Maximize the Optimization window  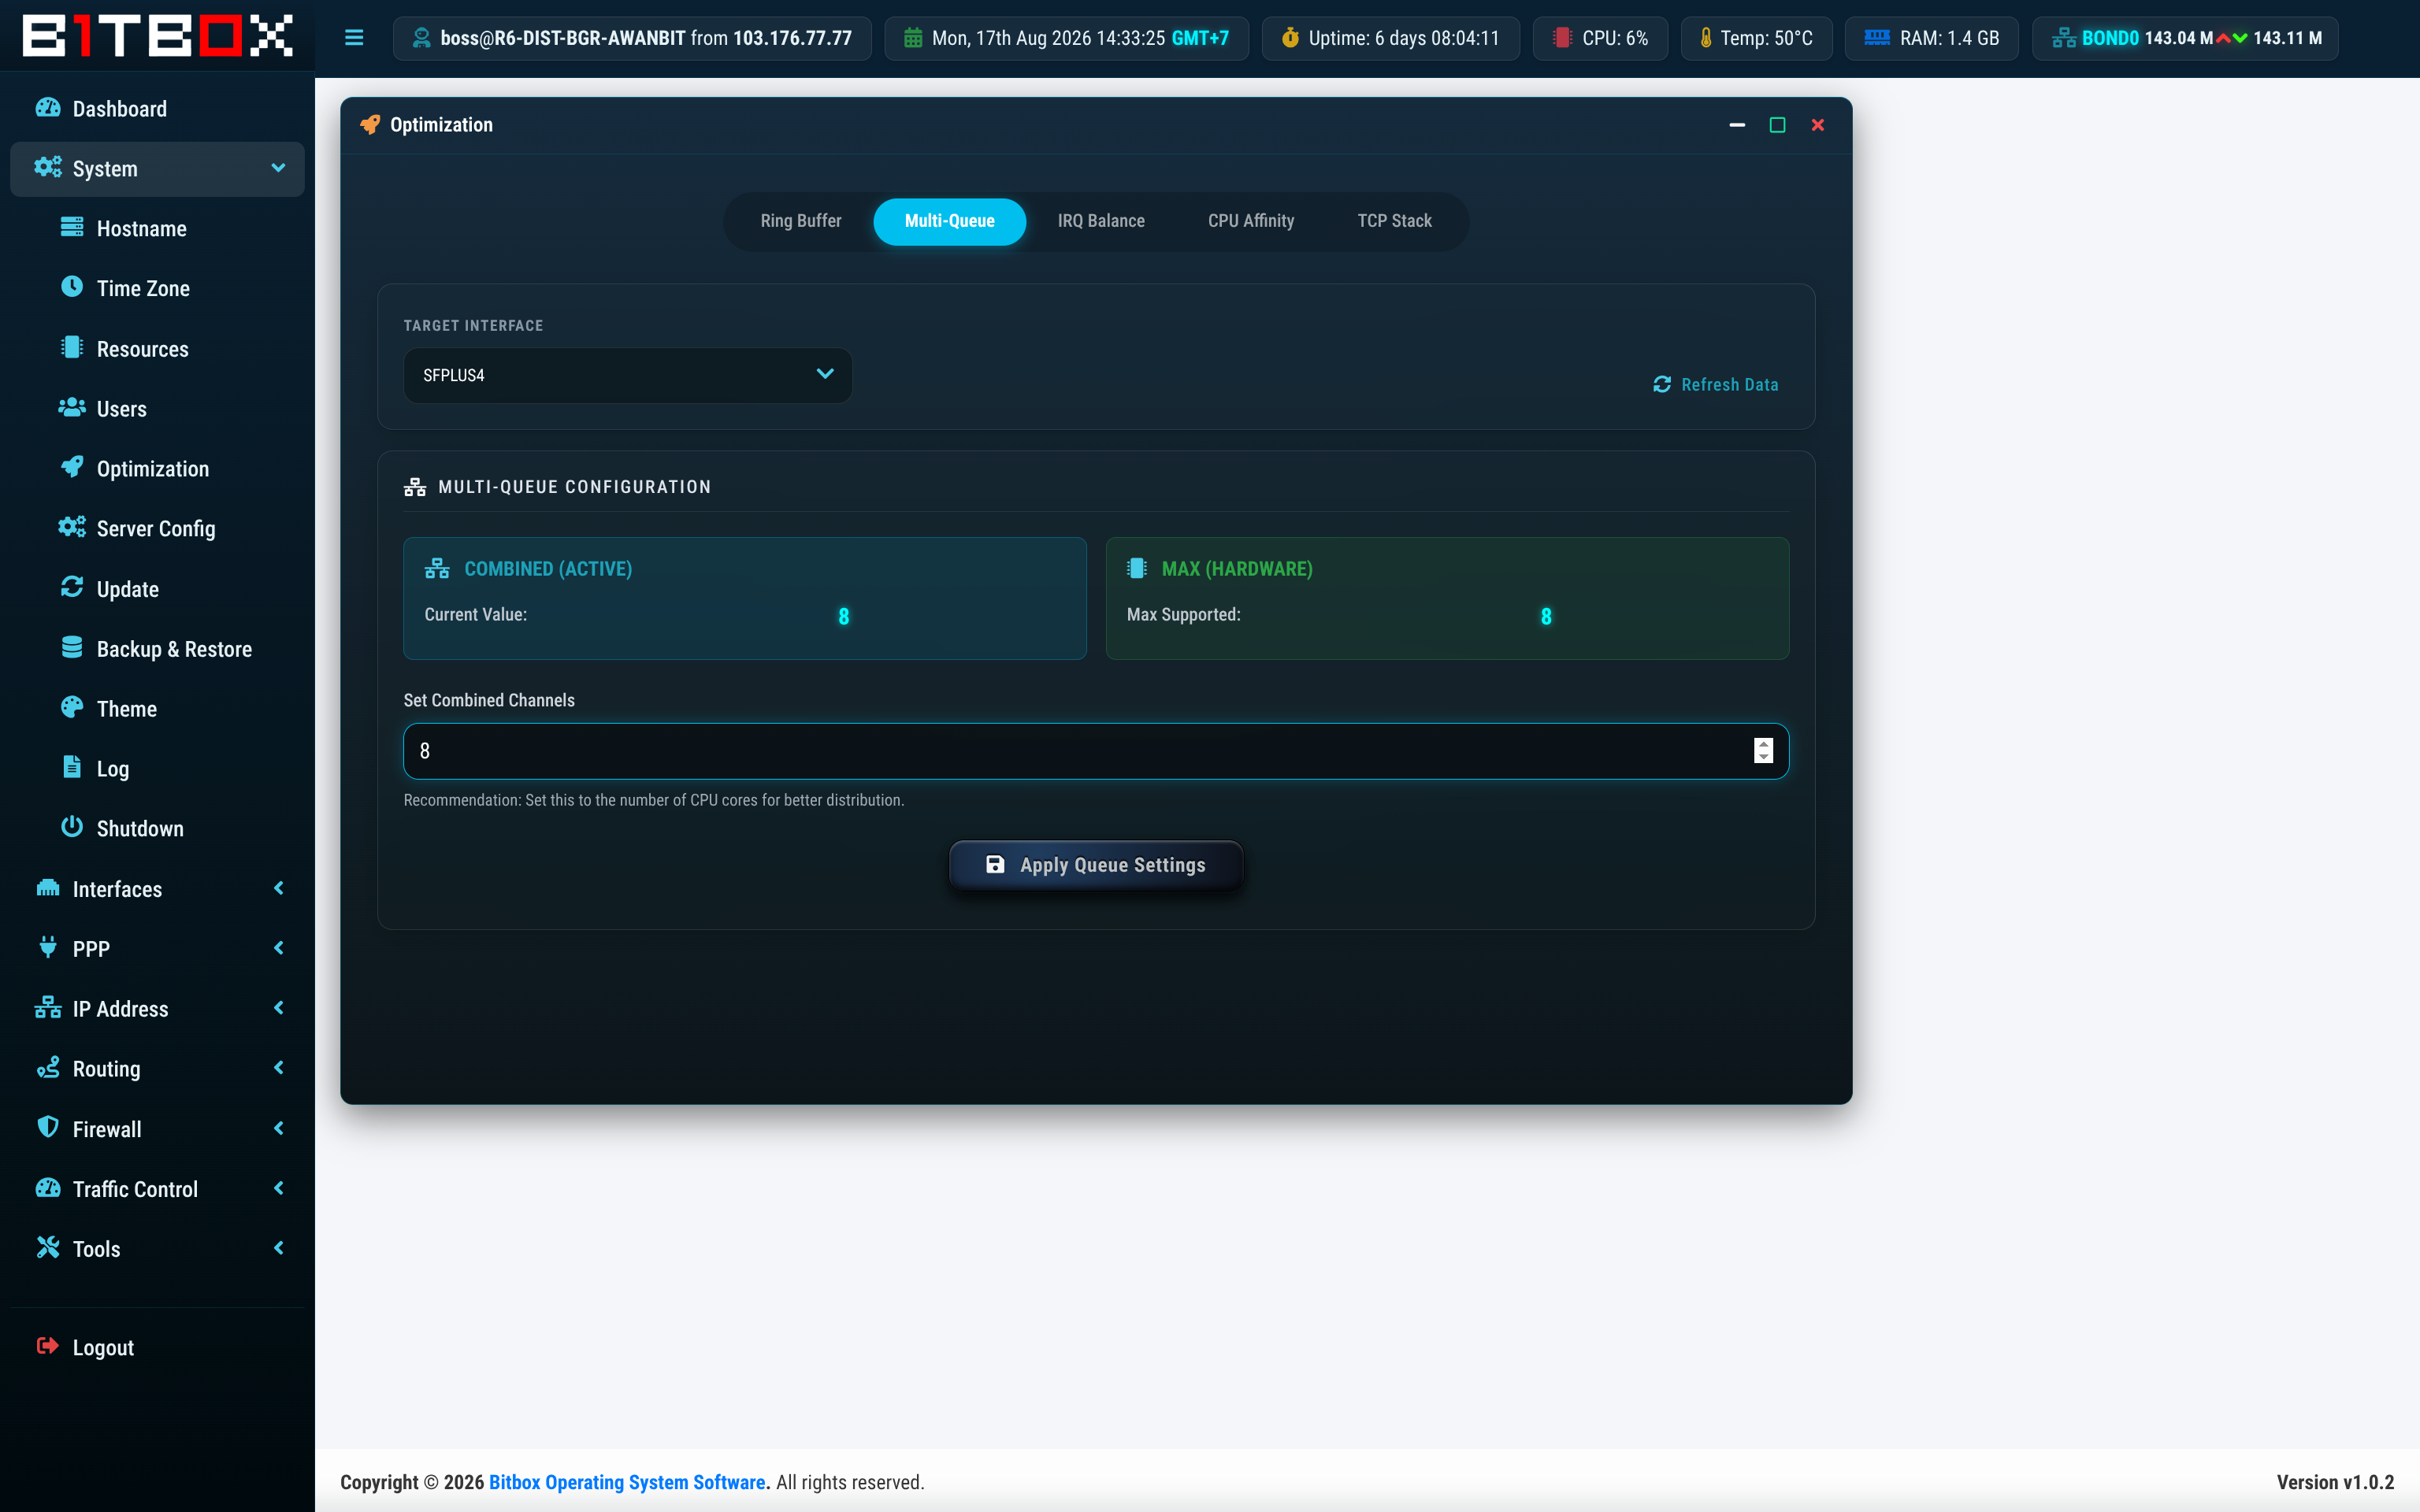tap(1777, 125)
